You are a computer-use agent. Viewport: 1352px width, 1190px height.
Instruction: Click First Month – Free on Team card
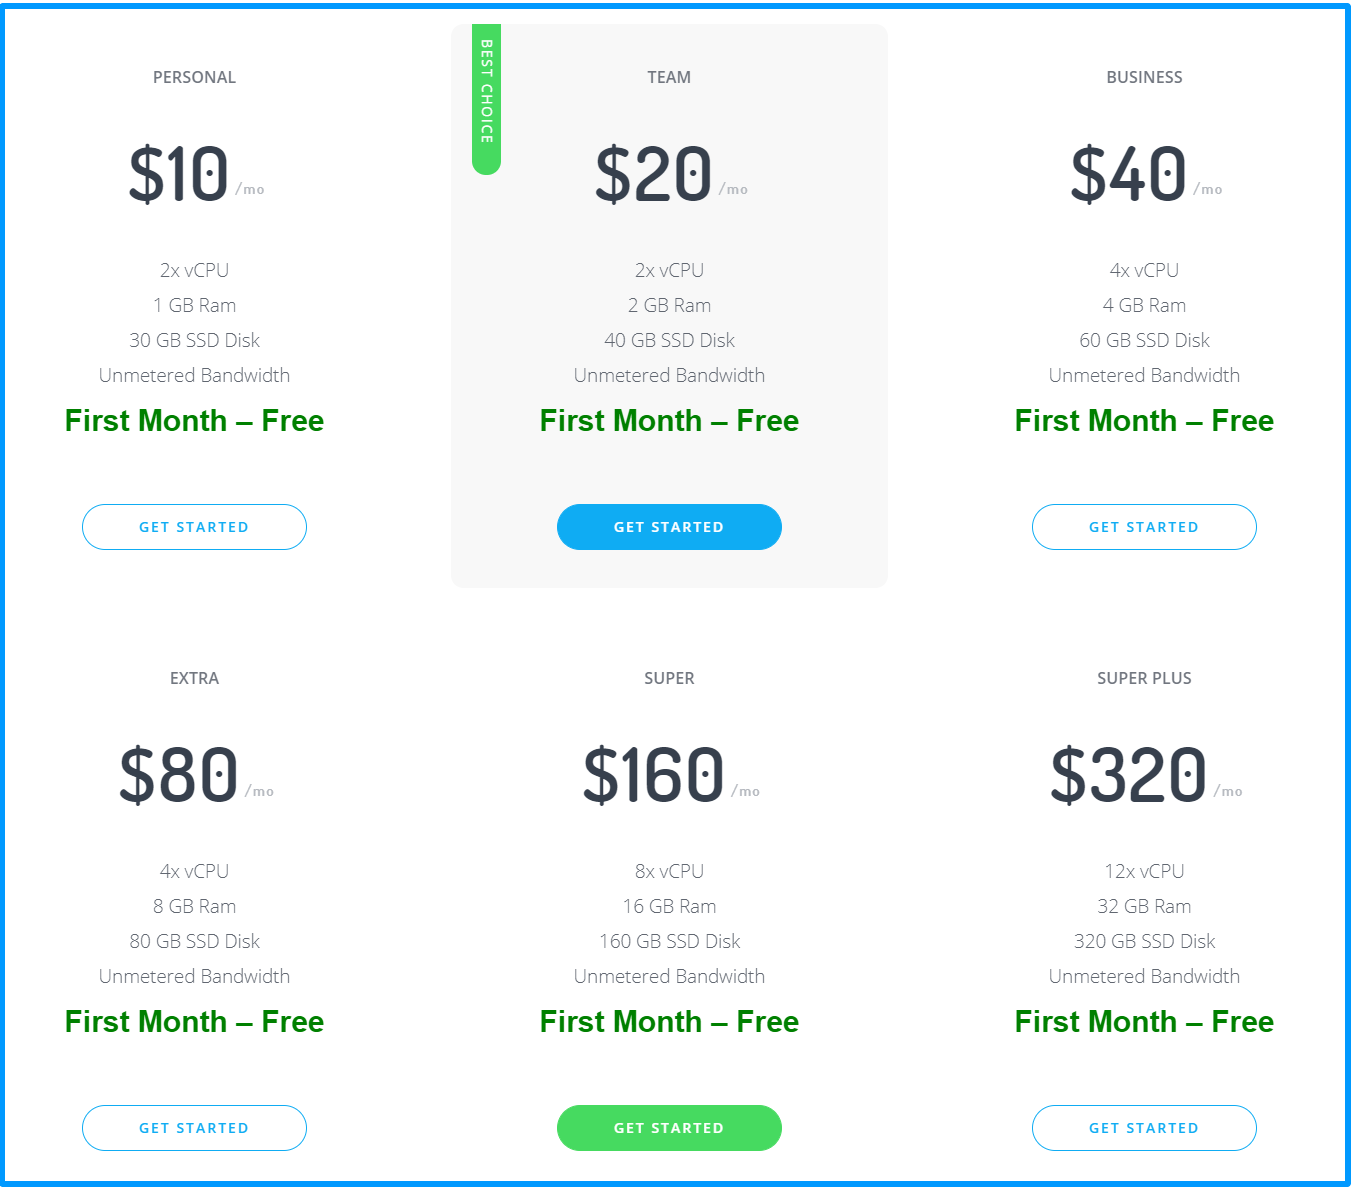[x=669, y=421]
